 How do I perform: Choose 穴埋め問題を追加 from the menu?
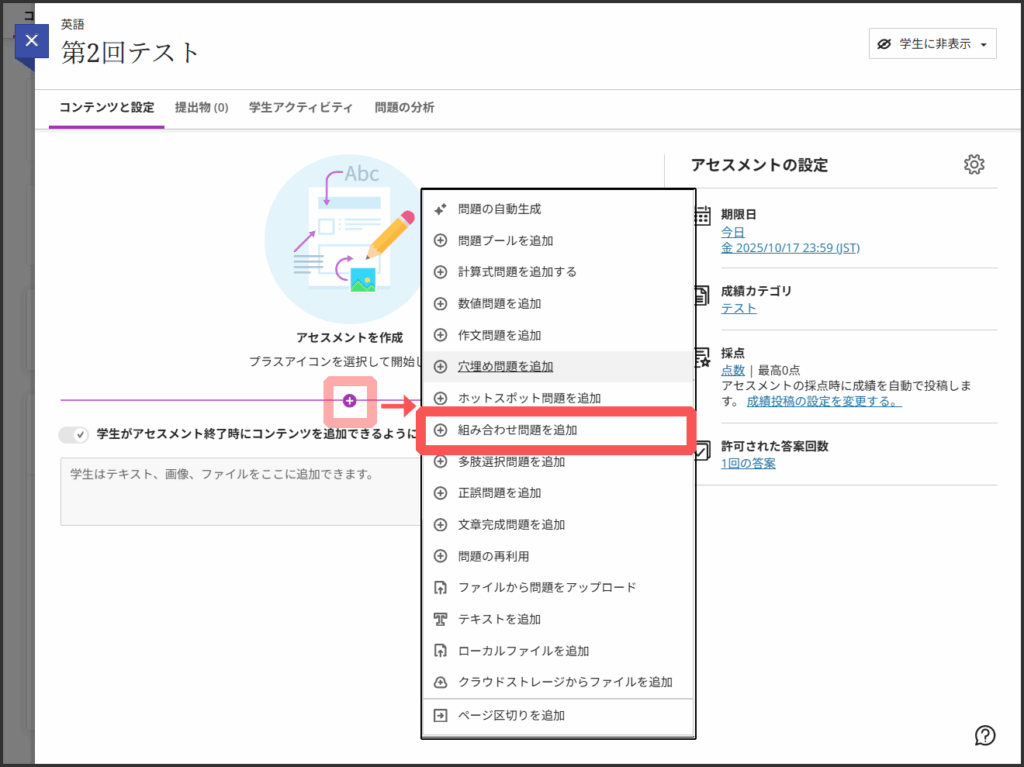tap(505, 367)
